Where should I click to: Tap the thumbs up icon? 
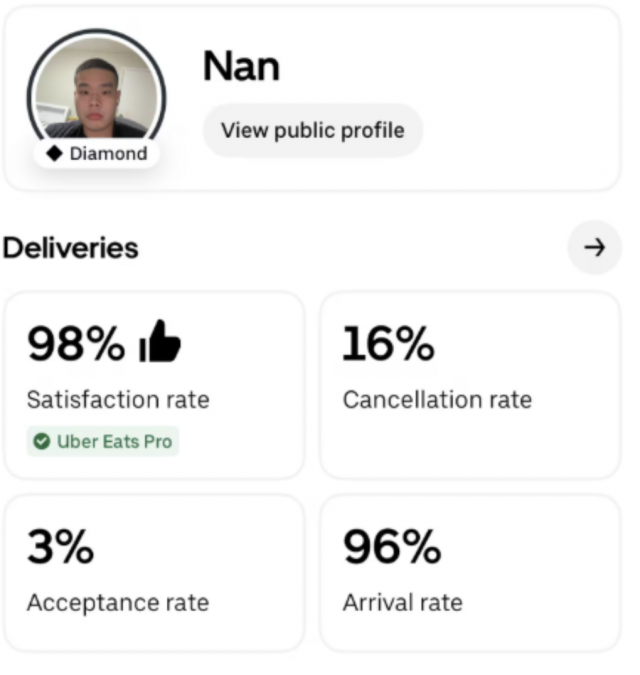[160, 343]
